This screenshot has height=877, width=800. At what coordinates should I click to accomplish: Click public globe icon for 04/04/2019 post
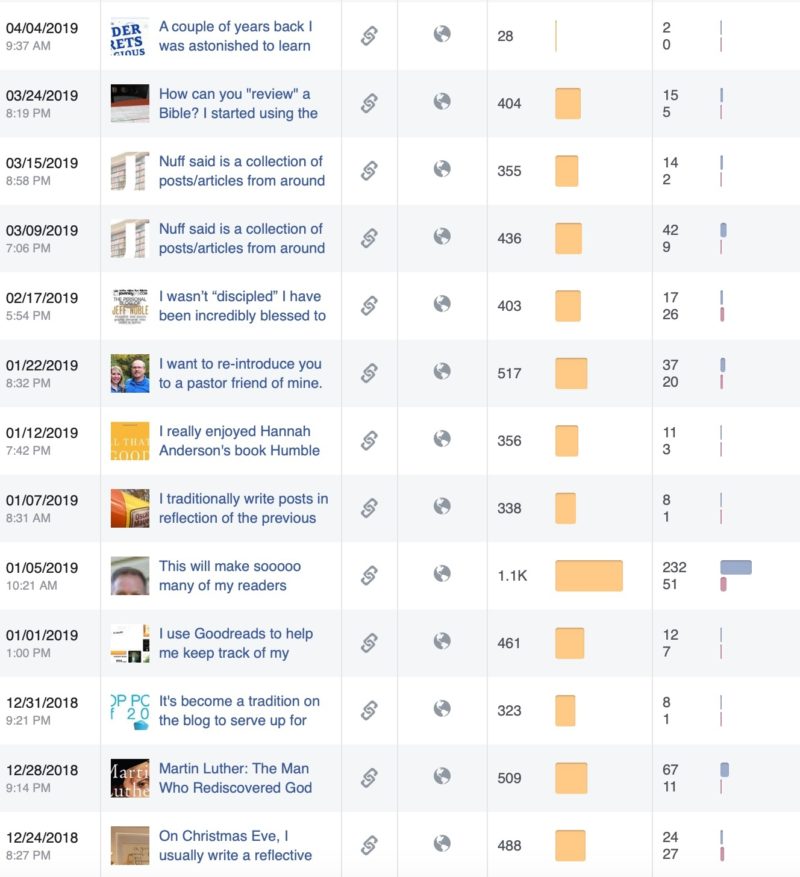(x=442, y=35)
